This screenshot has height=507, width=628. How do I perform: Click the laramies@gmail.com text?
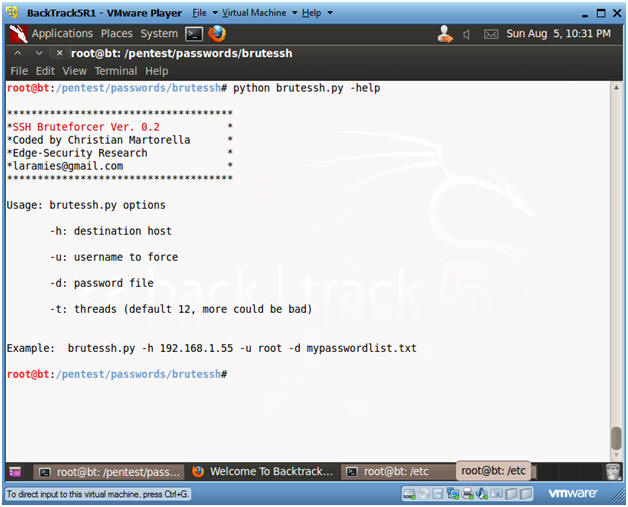point(68,166)
